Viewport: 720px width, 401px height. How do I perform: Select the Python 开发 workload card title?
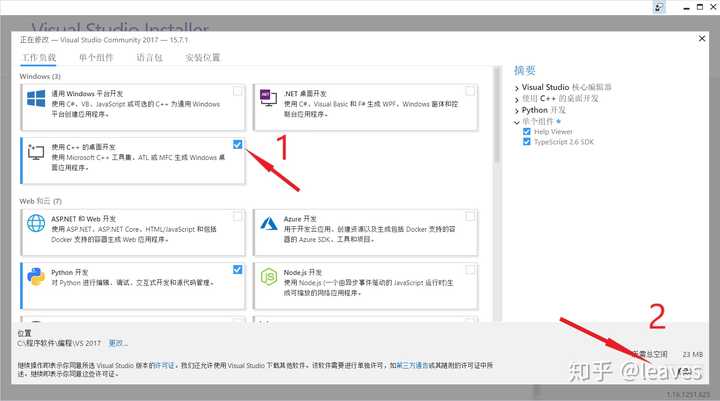pyautogui.click(x=70, y=272)
